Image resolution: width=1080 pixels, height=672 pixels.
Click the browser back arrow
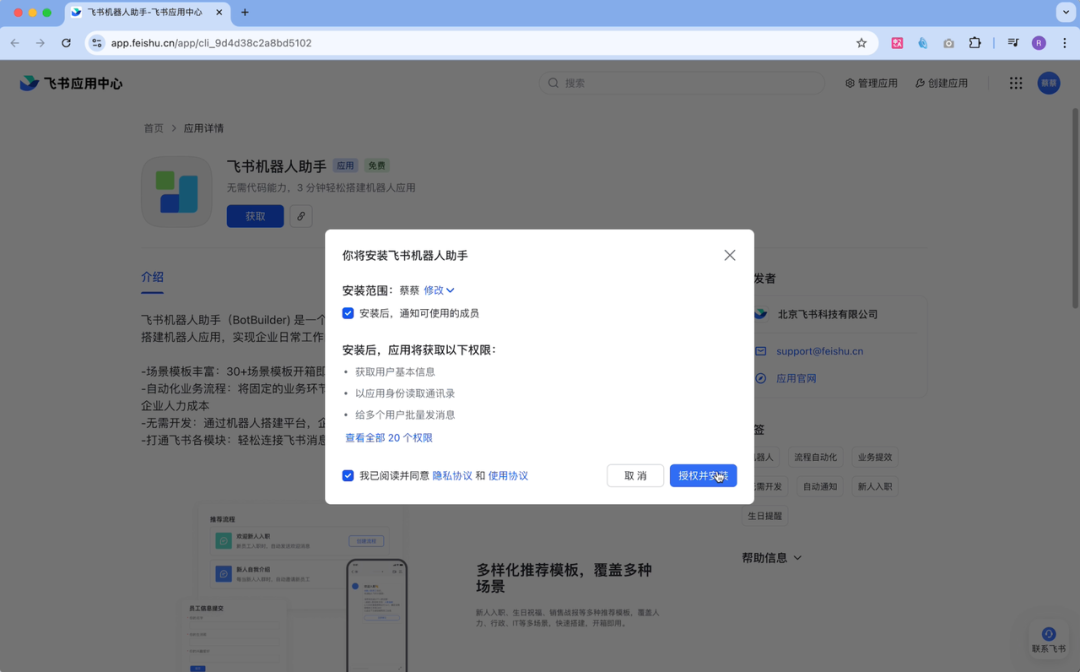click(15, 43)
